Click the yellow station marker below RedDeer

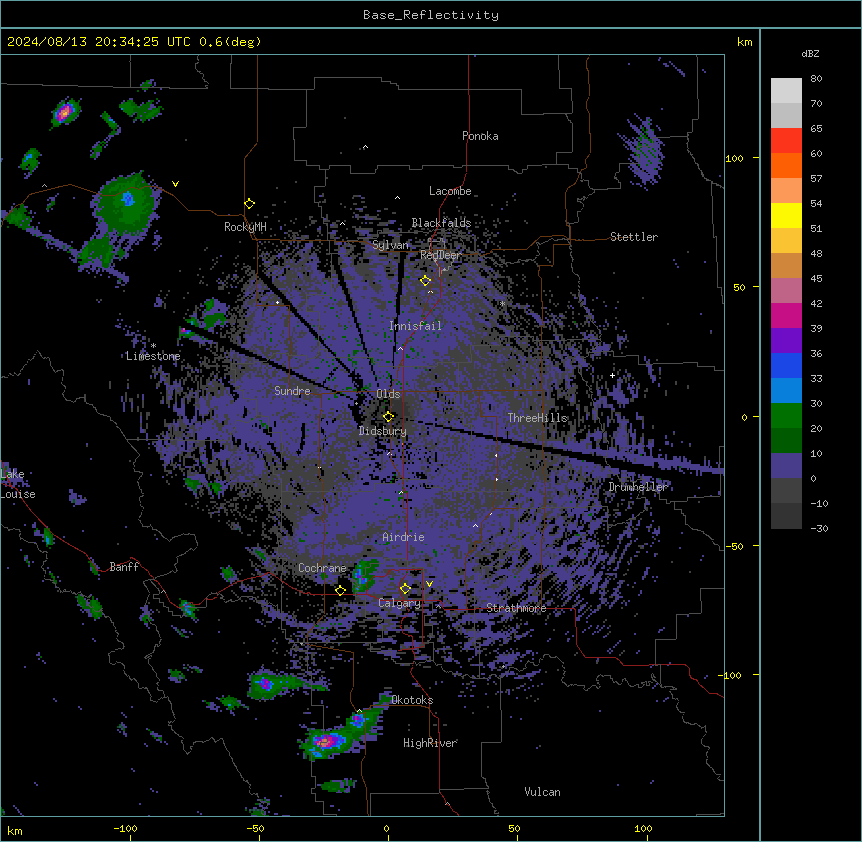tap(426, 281)
